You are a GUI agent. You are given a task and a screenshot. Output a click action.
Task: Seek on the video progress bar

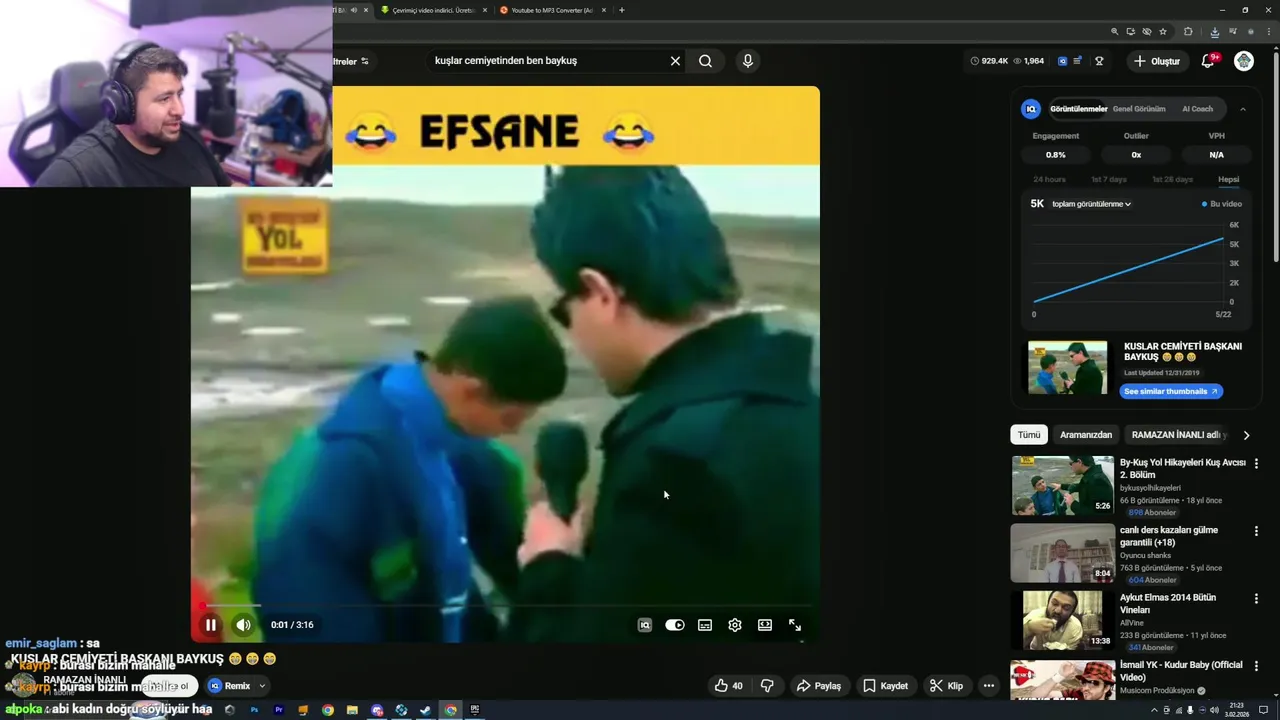pyautogui.click(x=506, y=605)
